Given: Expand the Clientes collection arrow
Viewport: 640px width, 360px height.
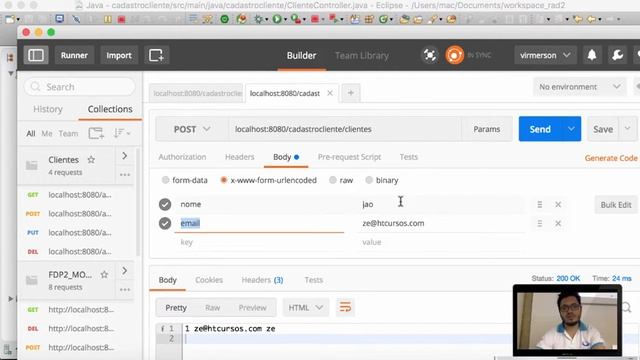Looking at the screenshot, I should point(124,156).
